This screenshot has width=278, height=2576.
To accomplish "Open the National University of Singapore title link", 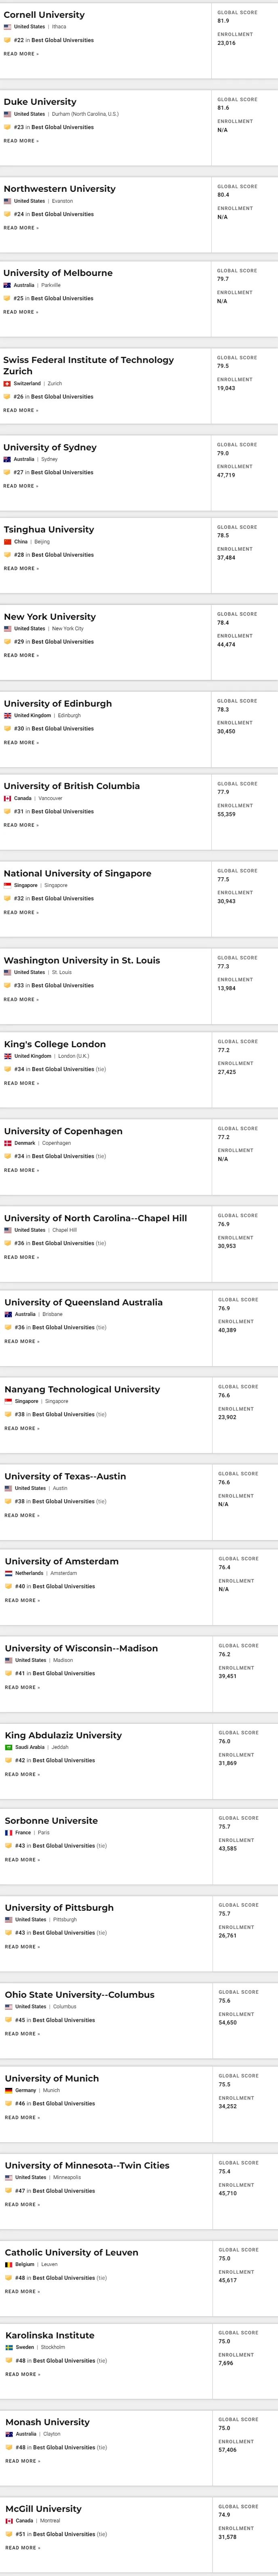I will pyautogui.click(x=78, y=873).
